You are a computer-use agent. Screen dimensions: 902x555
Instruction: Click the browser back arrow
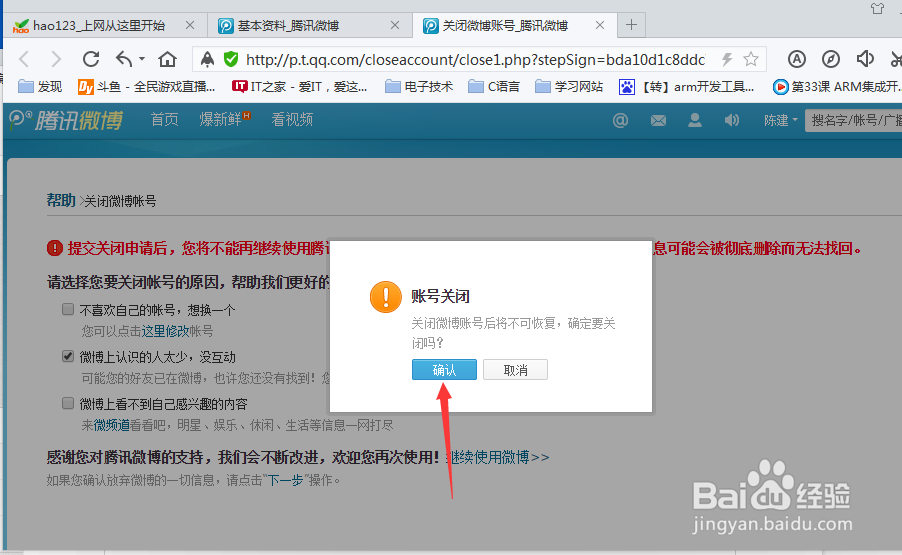coord(24,59)
